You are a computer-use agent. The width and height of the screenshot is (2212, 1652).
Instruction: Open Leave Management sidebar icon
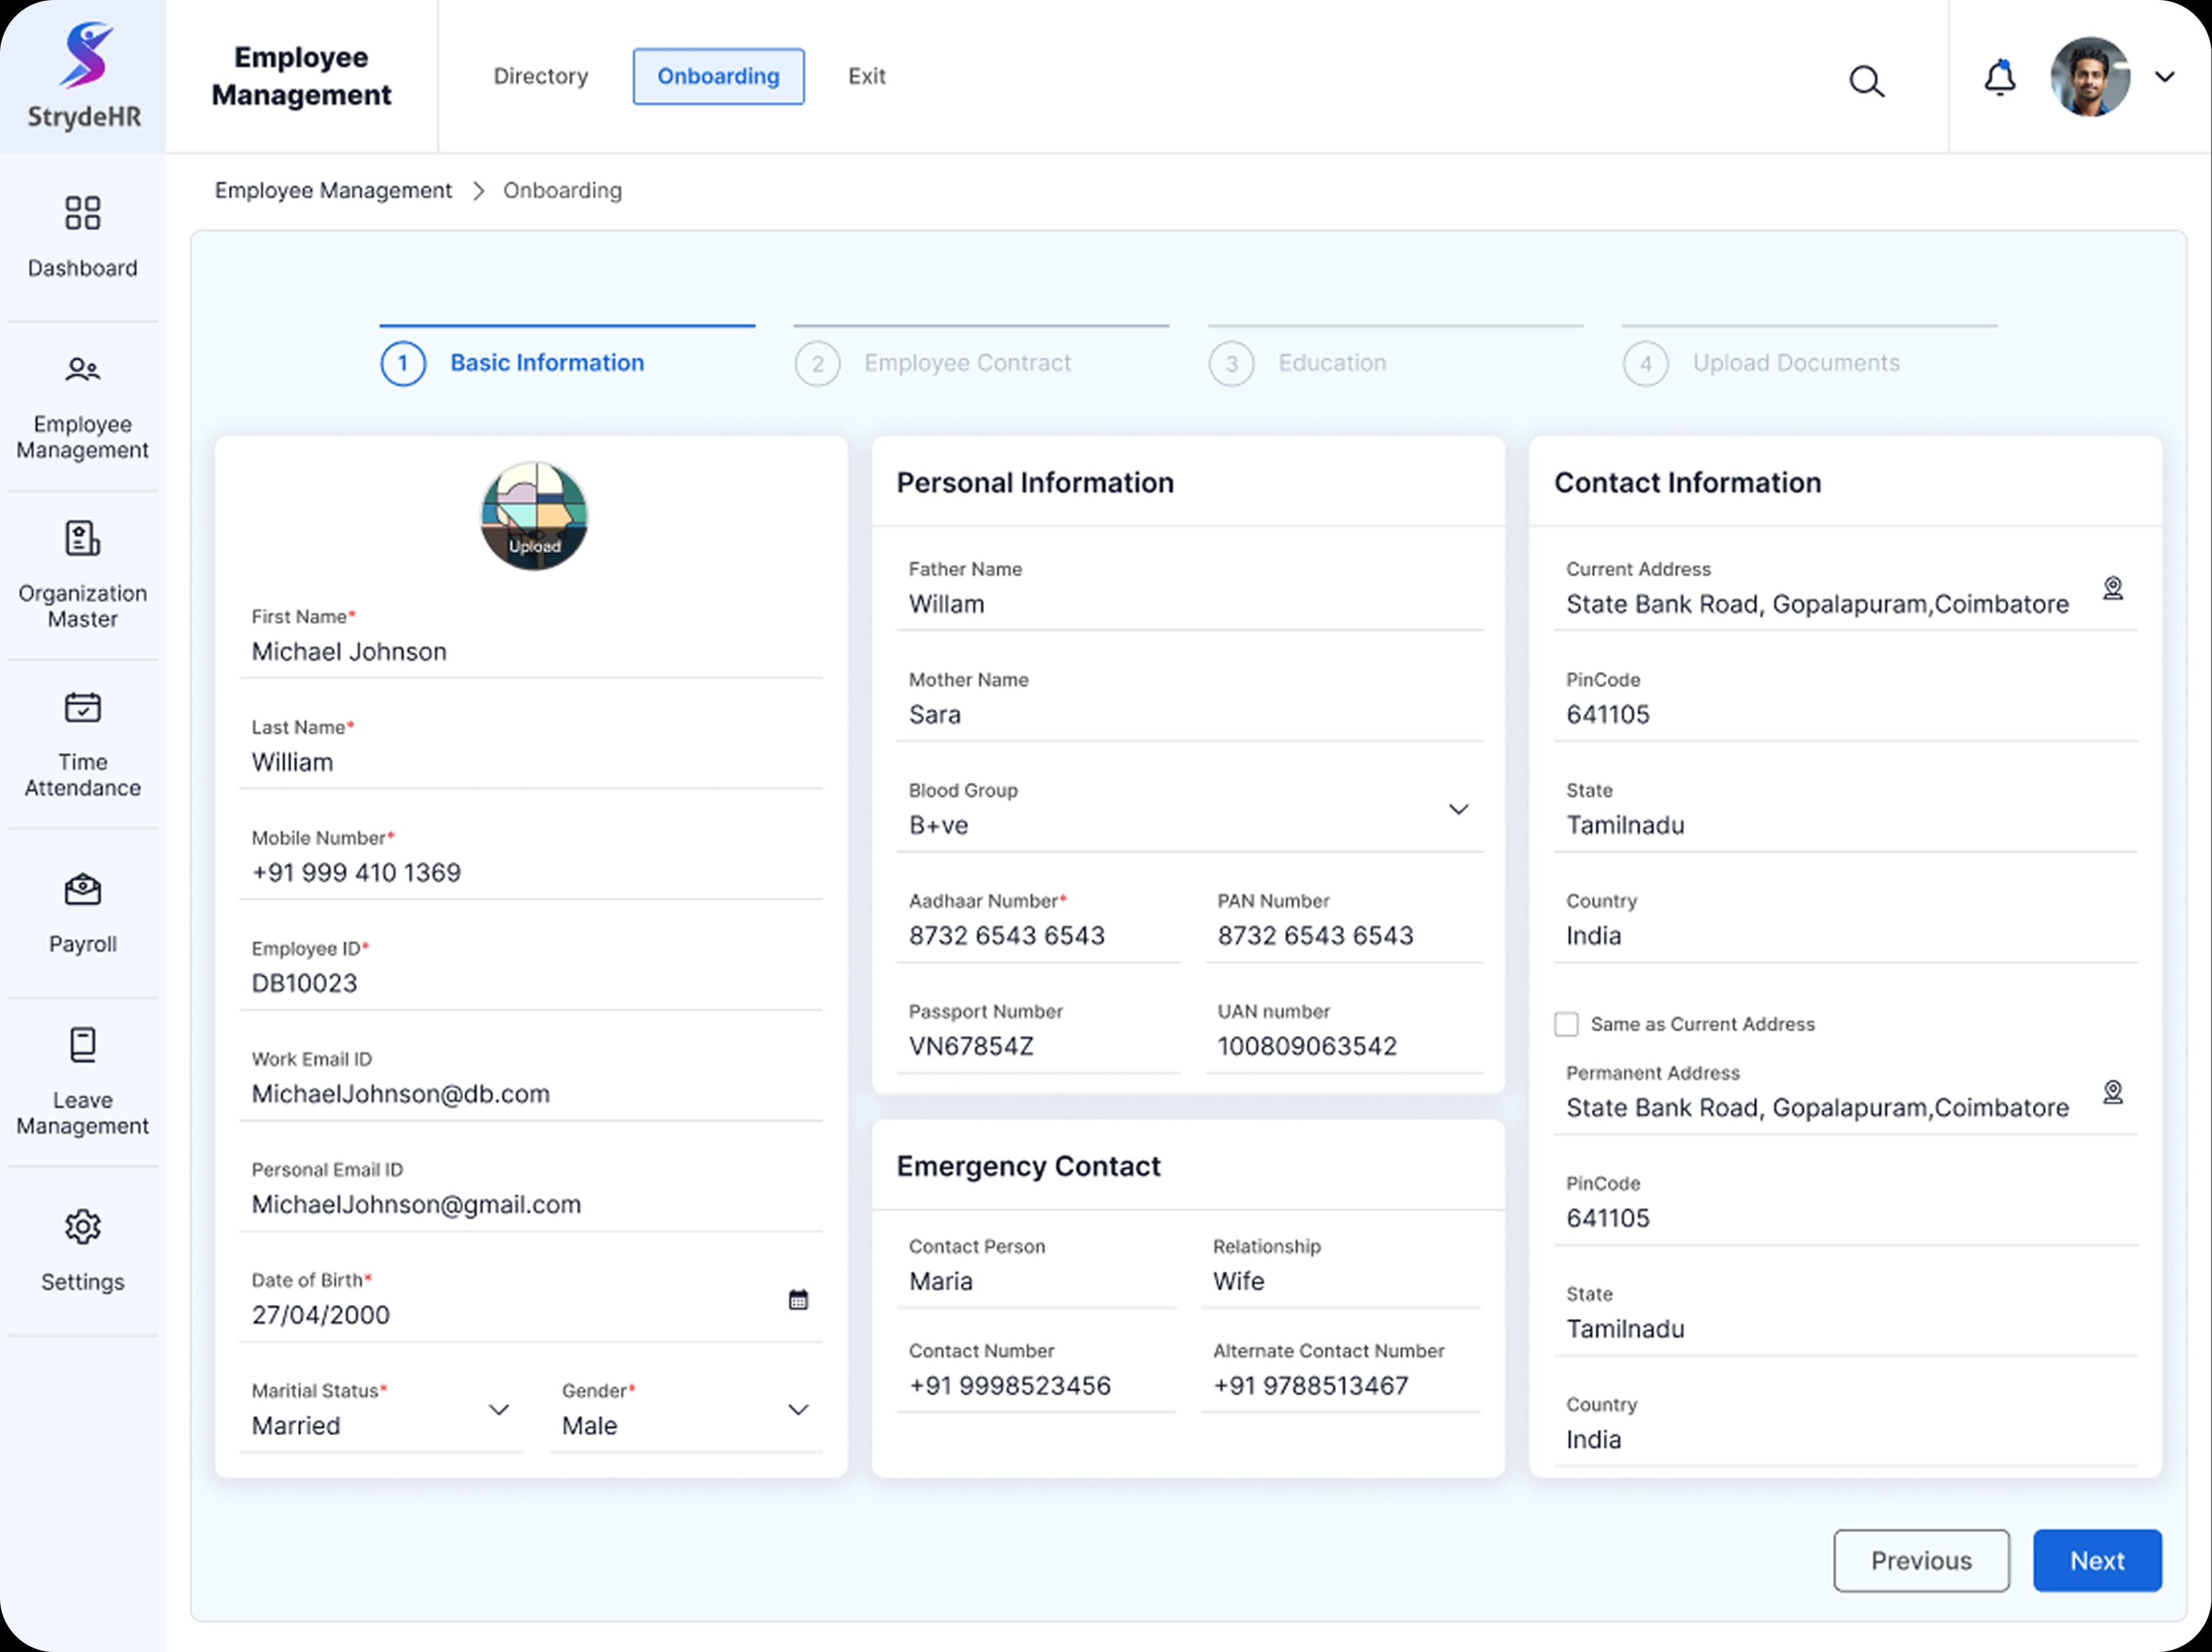click(82, 1045)
